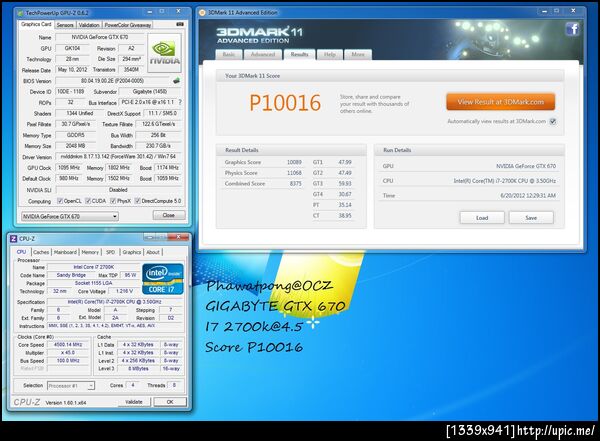Click the Save button in Run Details
This screenshot has height=441, width=600.
click(x=531, y=218)
